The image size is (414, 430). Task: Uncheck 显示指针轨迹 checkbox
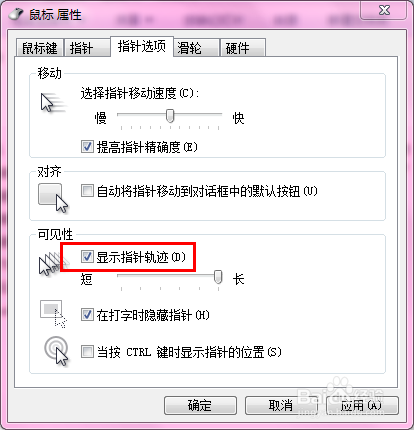pyautogui.click(x=87, y=257)
